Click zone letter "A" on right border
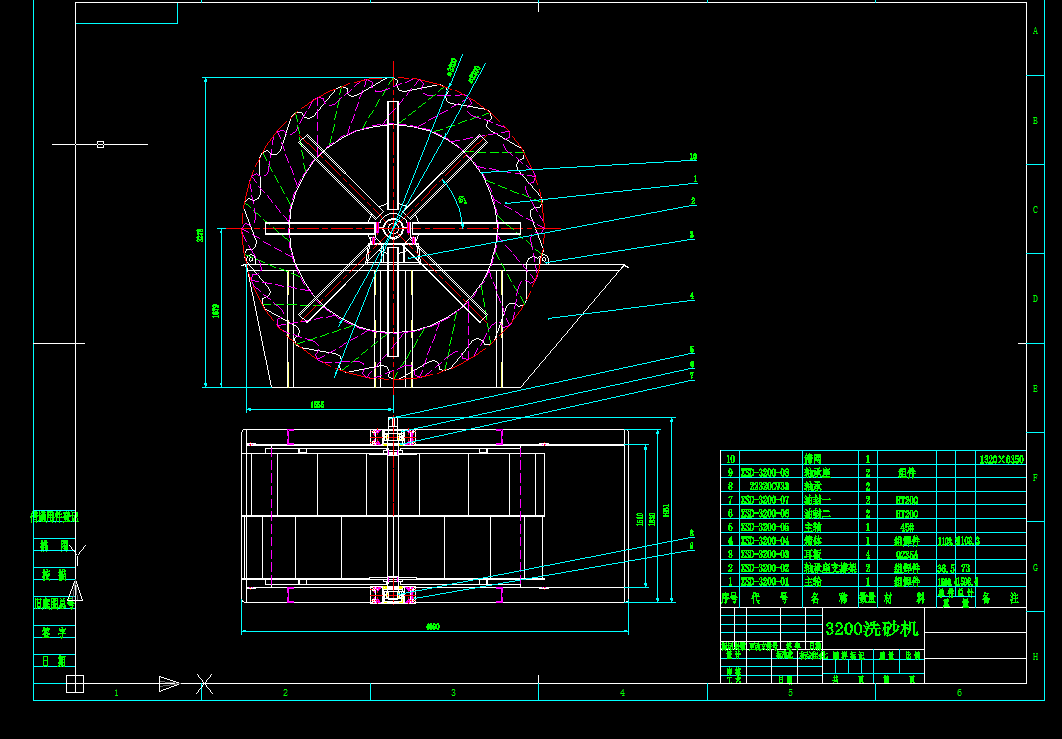 1035,31
